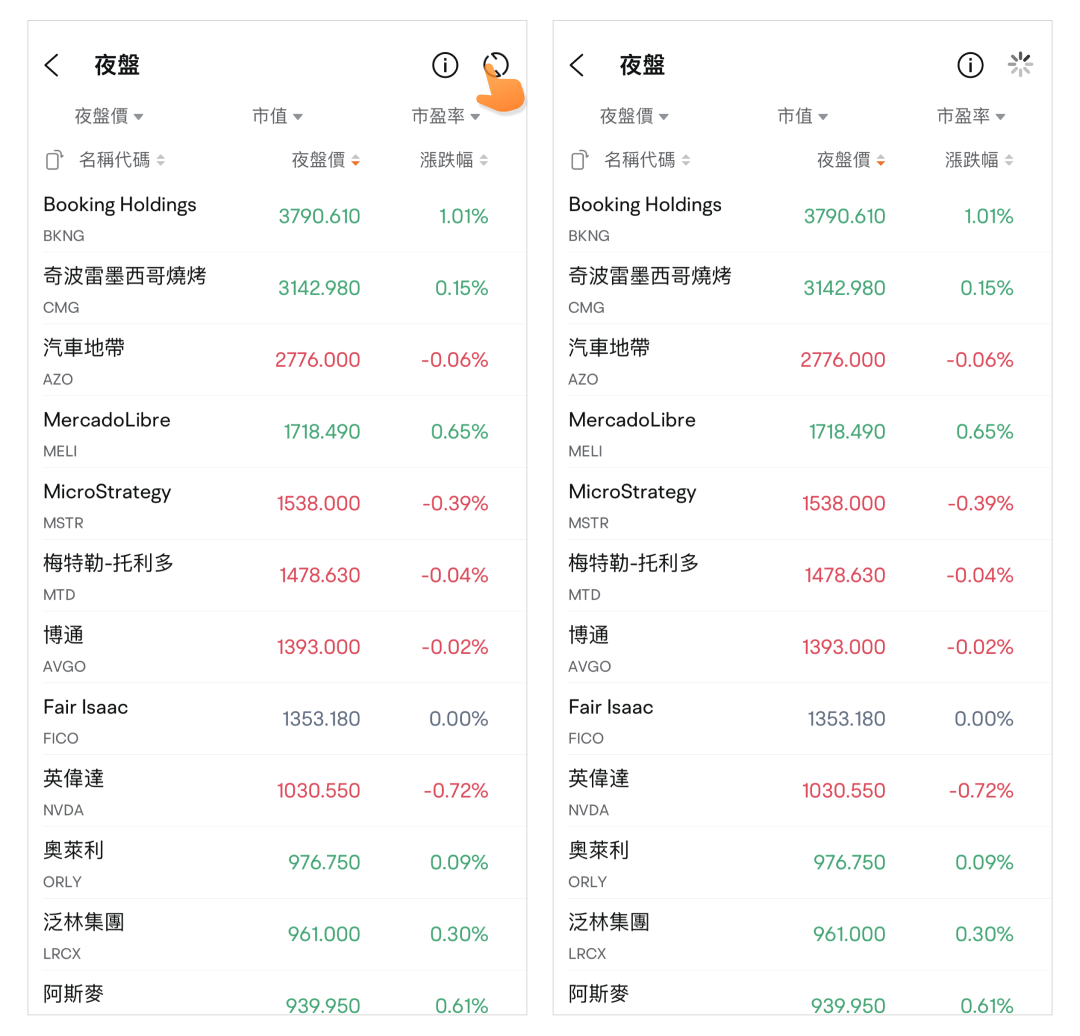This screenshot has width=1080, height=1036.
Task: Tap the list layout icon in left panel
Action: (55, 160)
